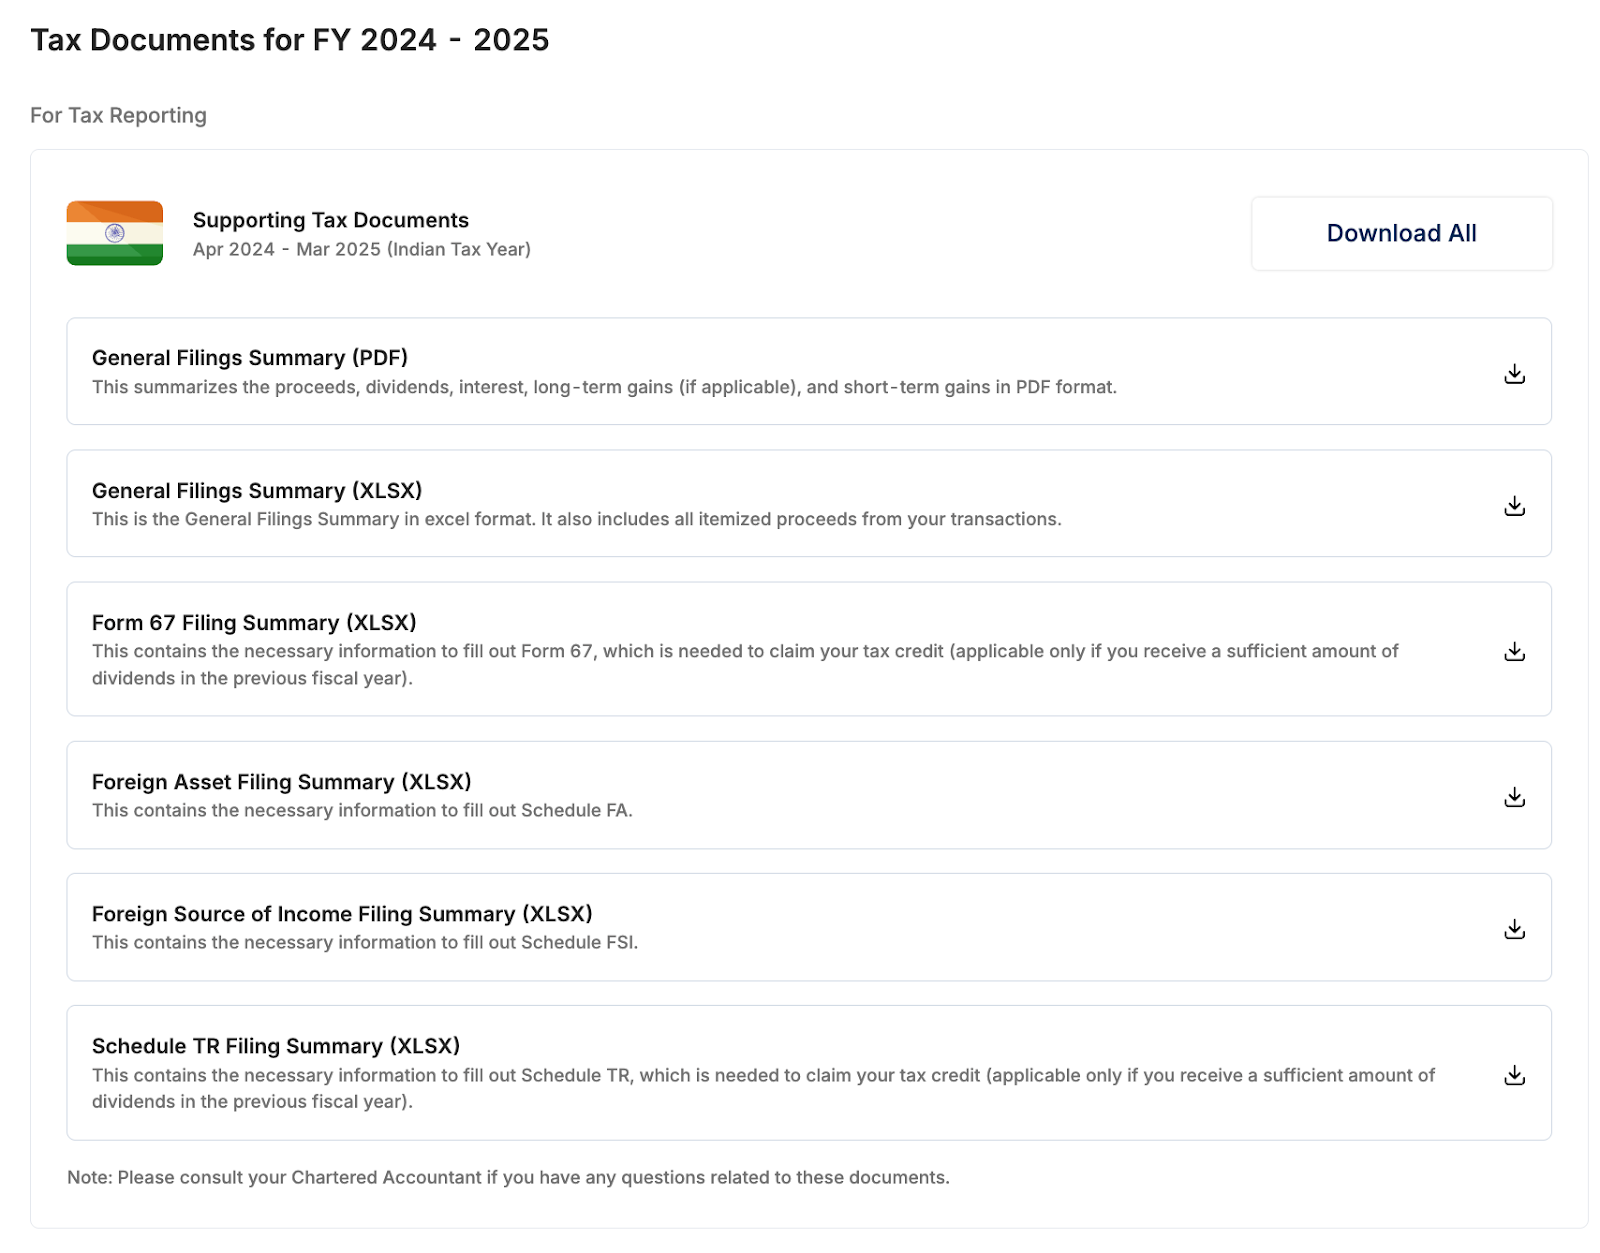Click the Form 67 Filing Summary (XLSX) title
Image resolution: width=1600 pixels, height=1253 pixels.
click(254, 623)
